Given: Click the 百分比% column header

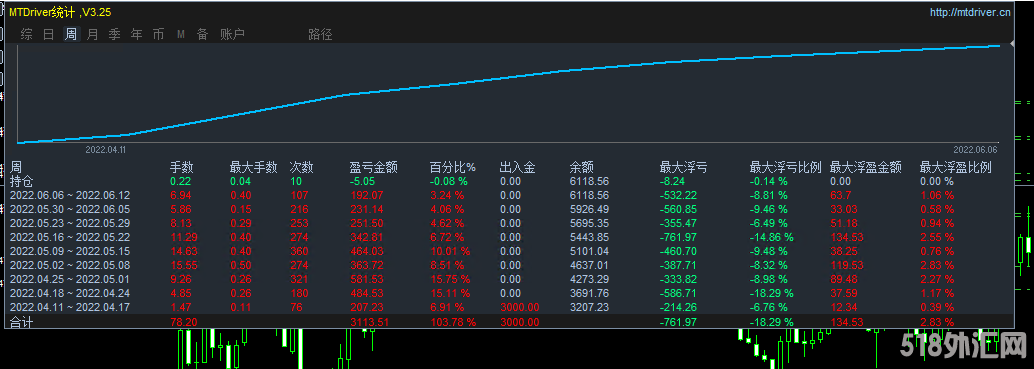Looking at the screenshot, I should coord(452,167).
